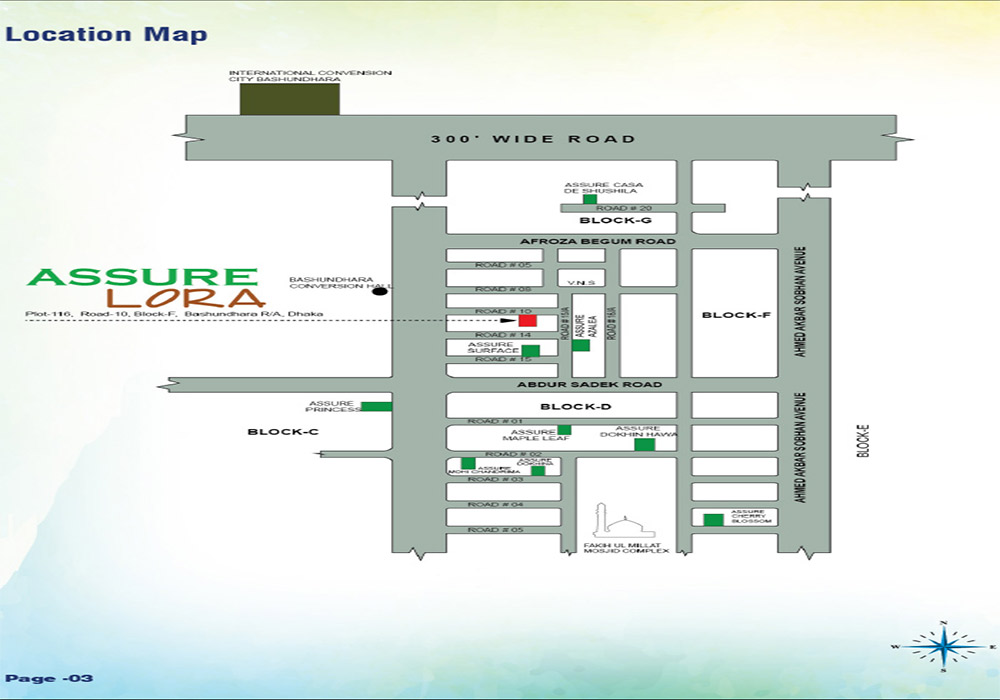This screenshot has height=700, width=1000.
Task: Click the Plot-116 Road-10 address line
Action: point(174,314)
